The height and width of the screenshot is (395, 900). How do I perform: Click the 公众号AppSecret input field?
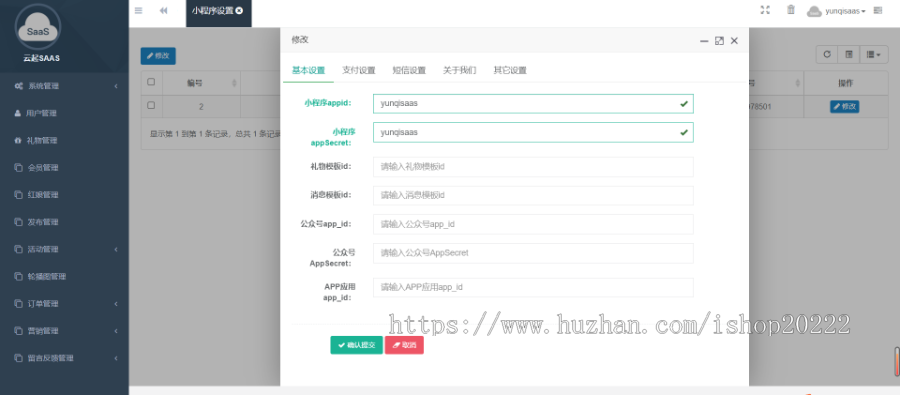pyautogui.click(x=533, y=253)
